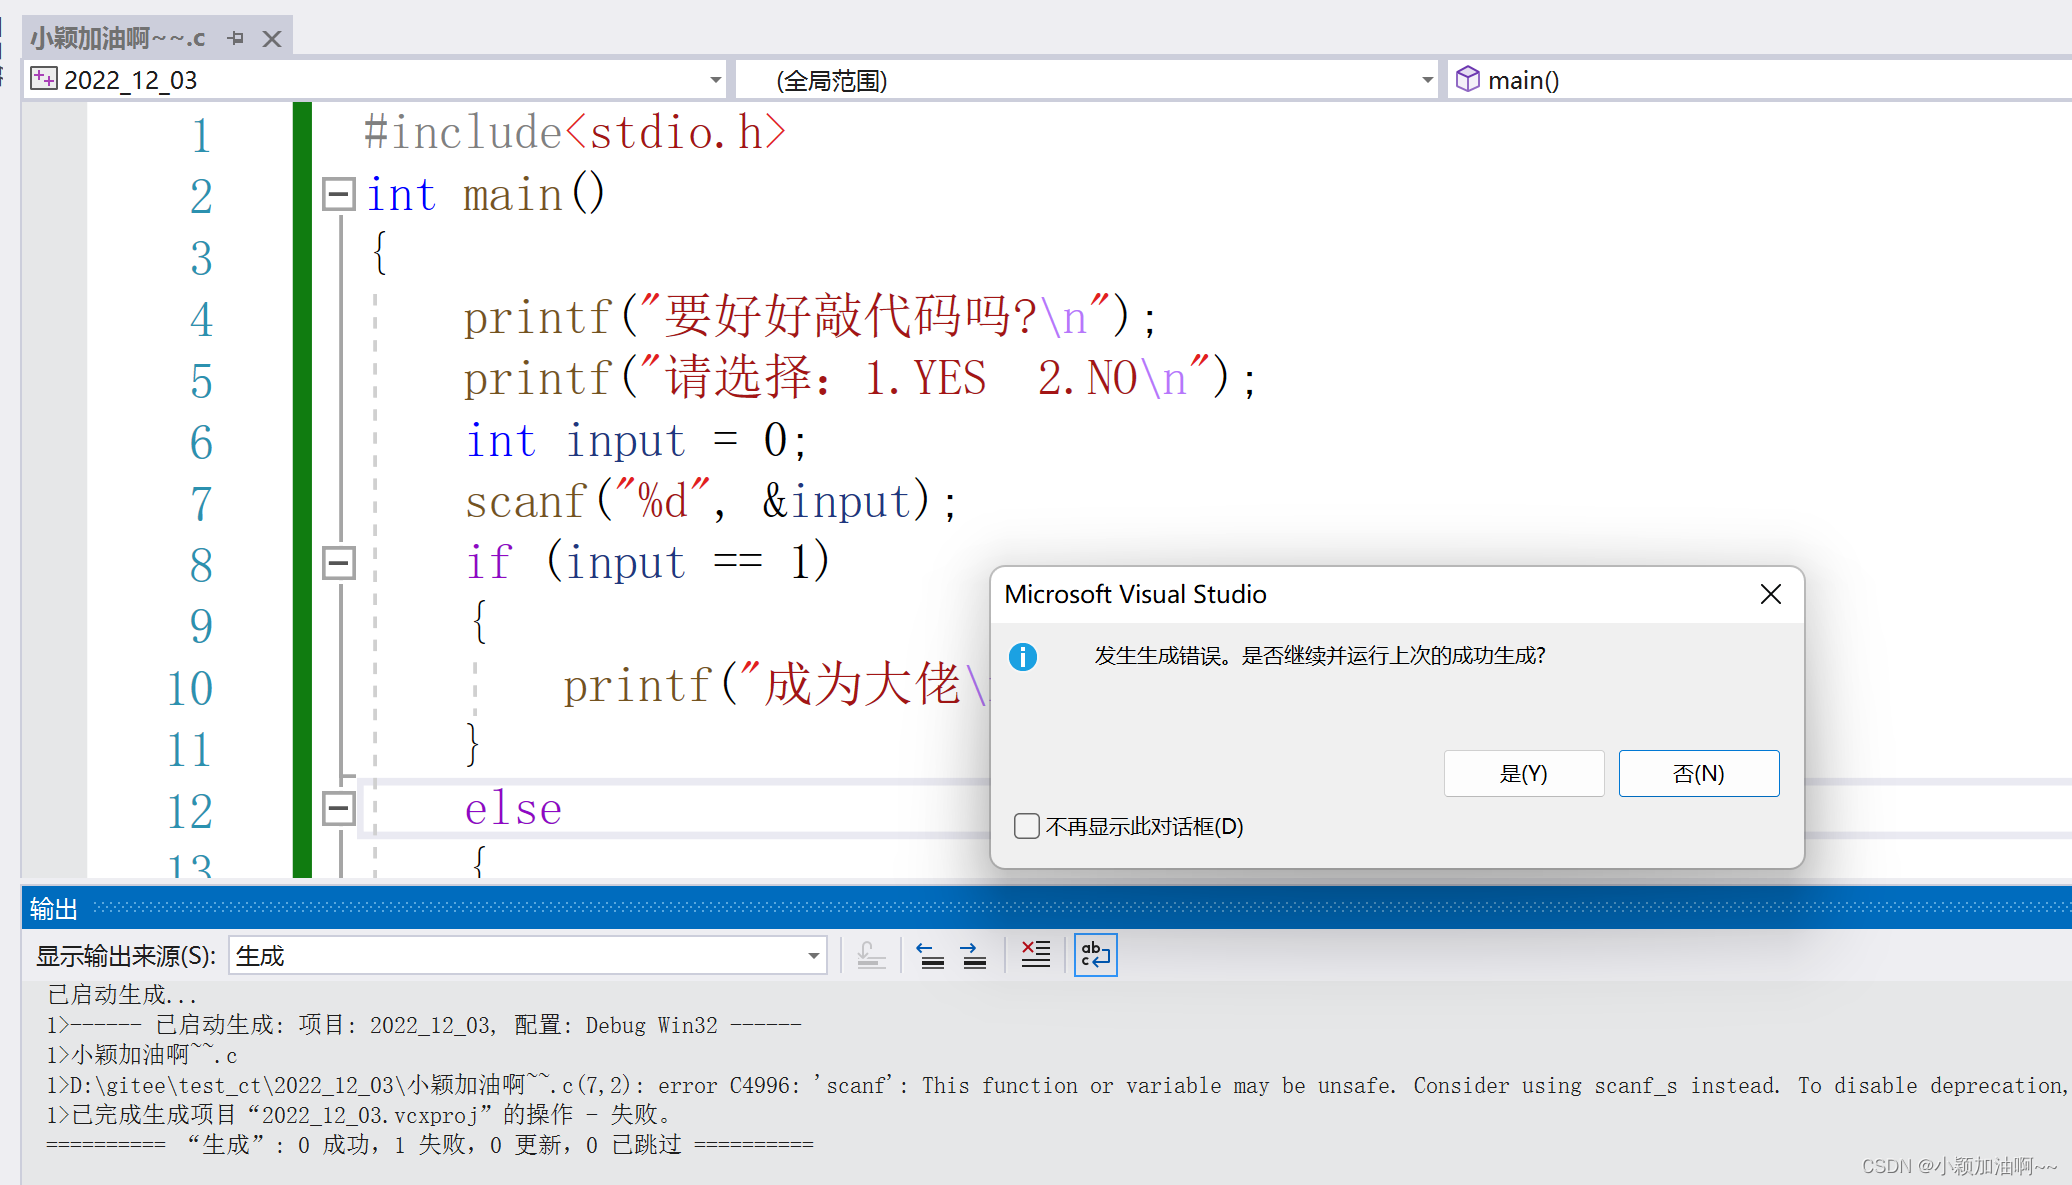Click the scanf("%d", &input); code line

[x=711, y=501]
